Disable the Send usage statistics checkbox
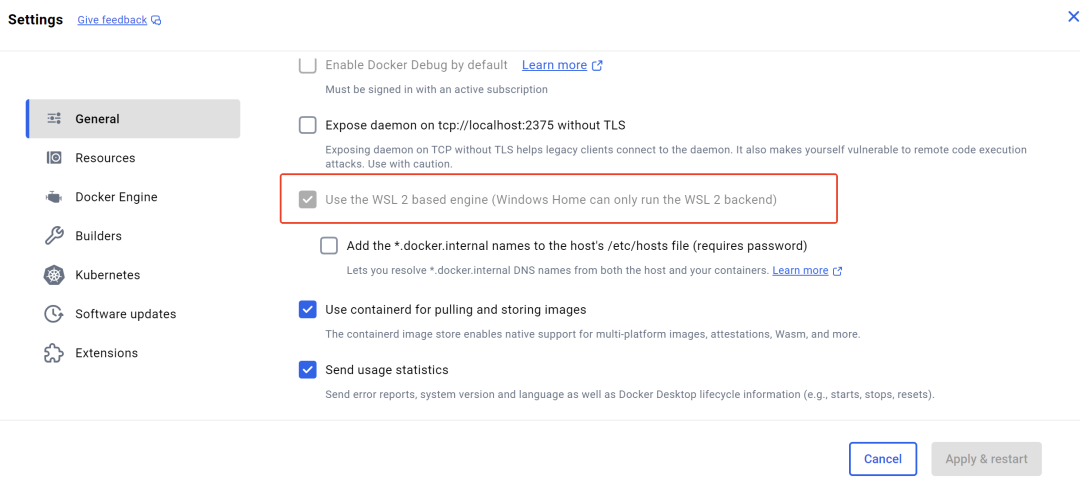The width and height of the screenshot is (1080, 488). click(x=307, y=370)
